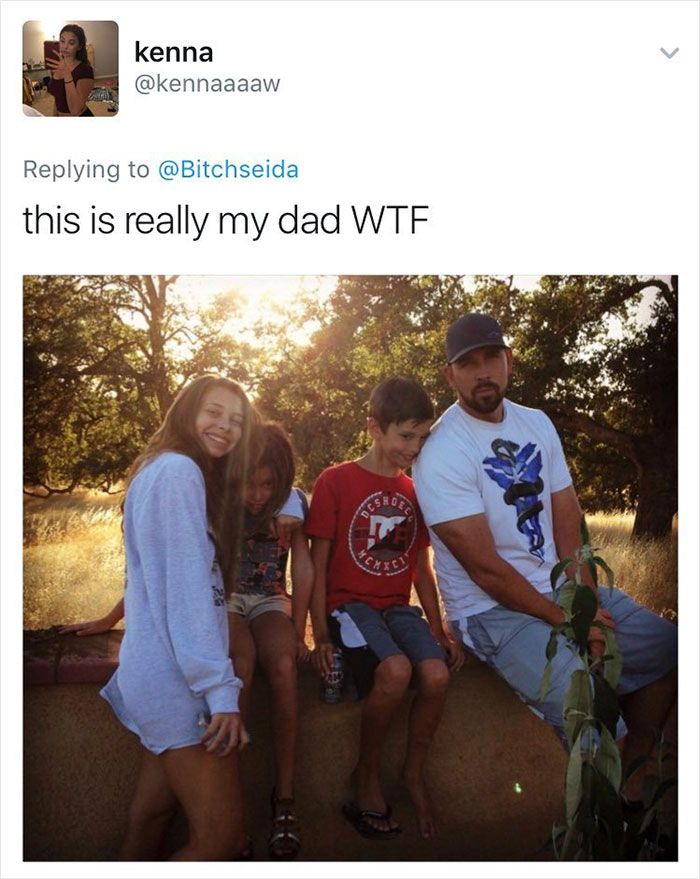The height and width of the screenshot is (879, 700).
Task: Click the boy's red shirt logo in the photo
Action: (381, 534)
